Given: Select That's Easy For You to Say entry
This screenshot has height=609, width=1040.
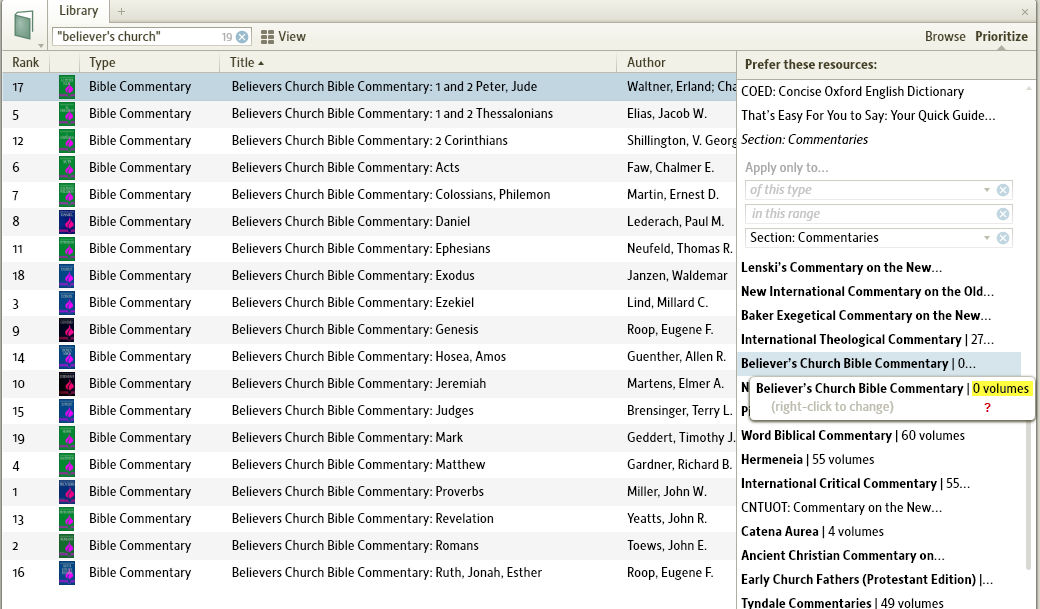Looking at the screenshot, I should point(868,116).
